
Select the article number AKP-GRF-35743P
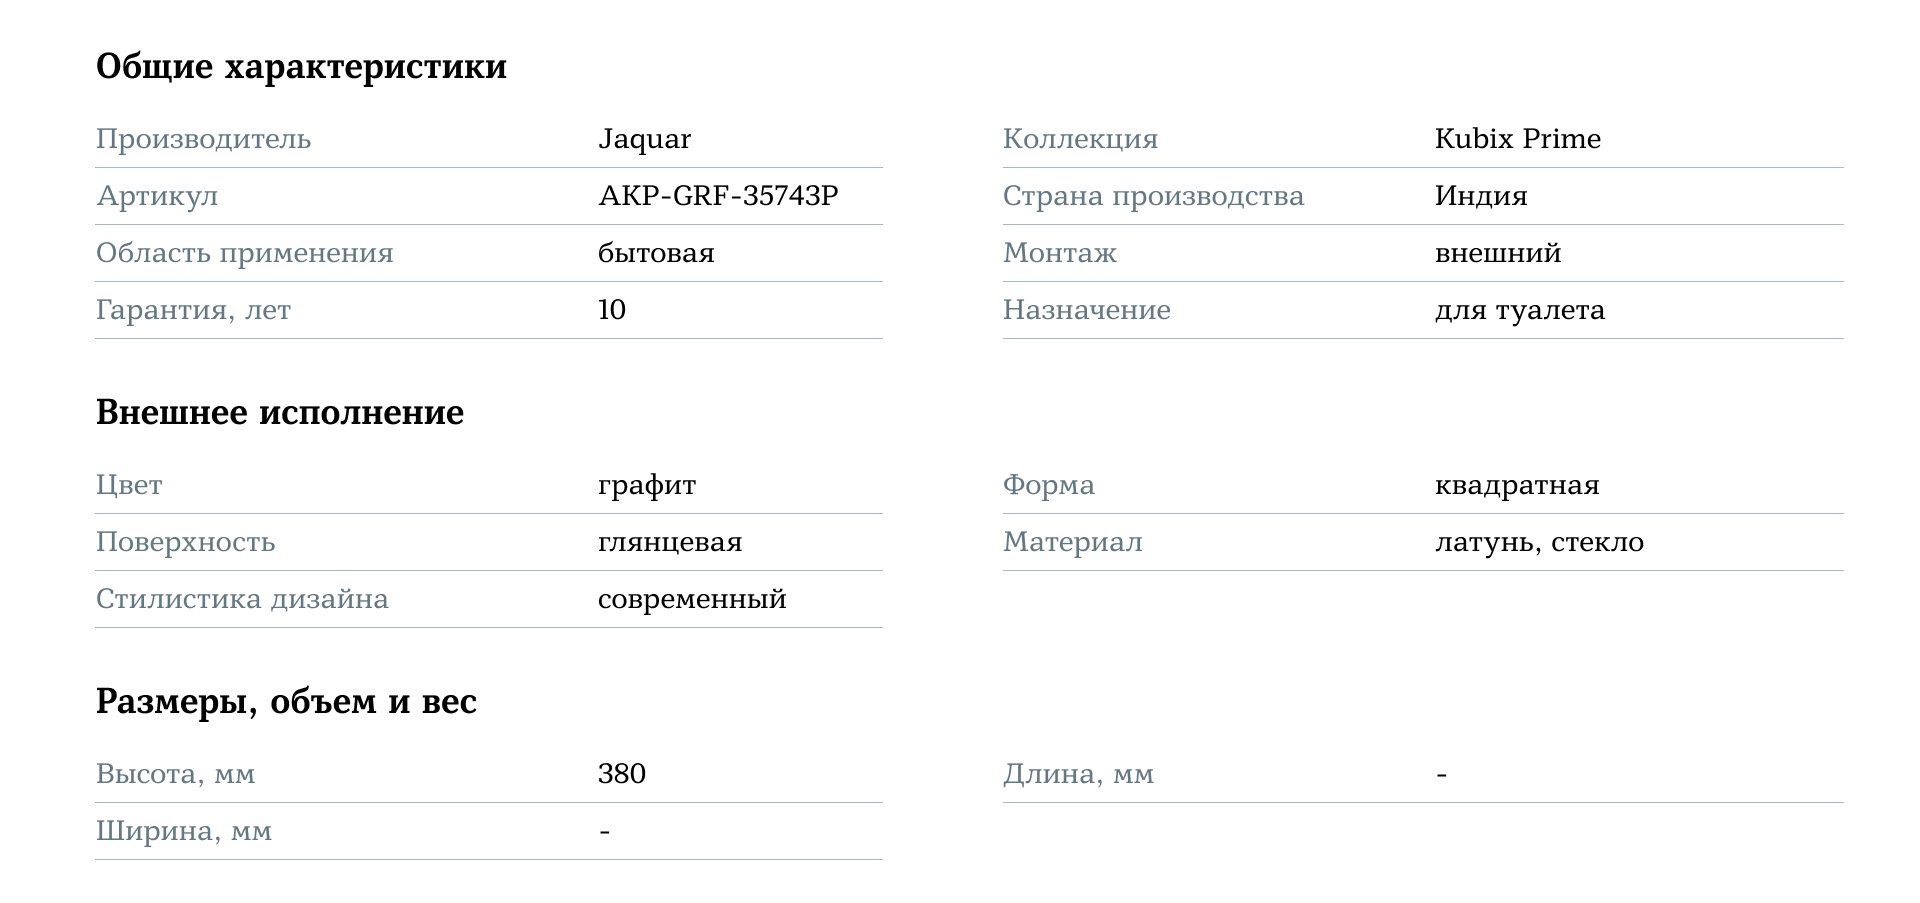tap(718, 196)
